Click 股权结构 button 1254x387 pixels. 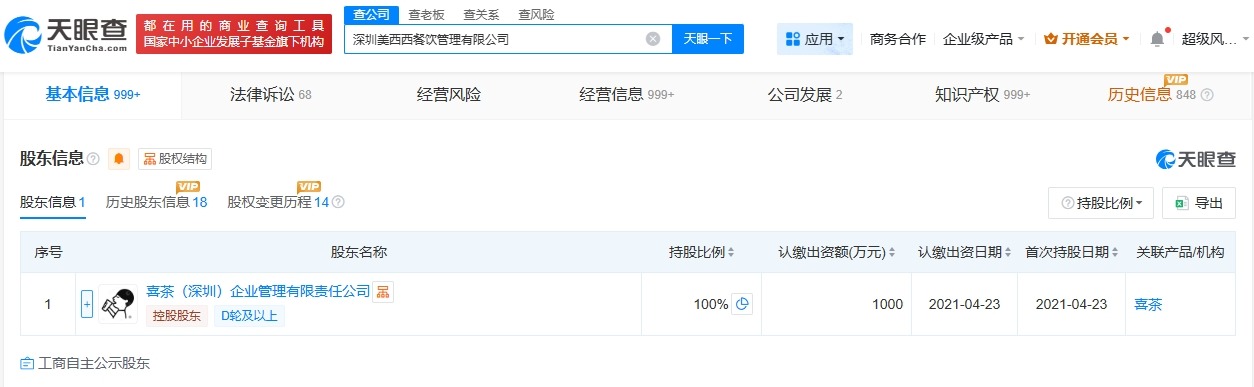175,159
